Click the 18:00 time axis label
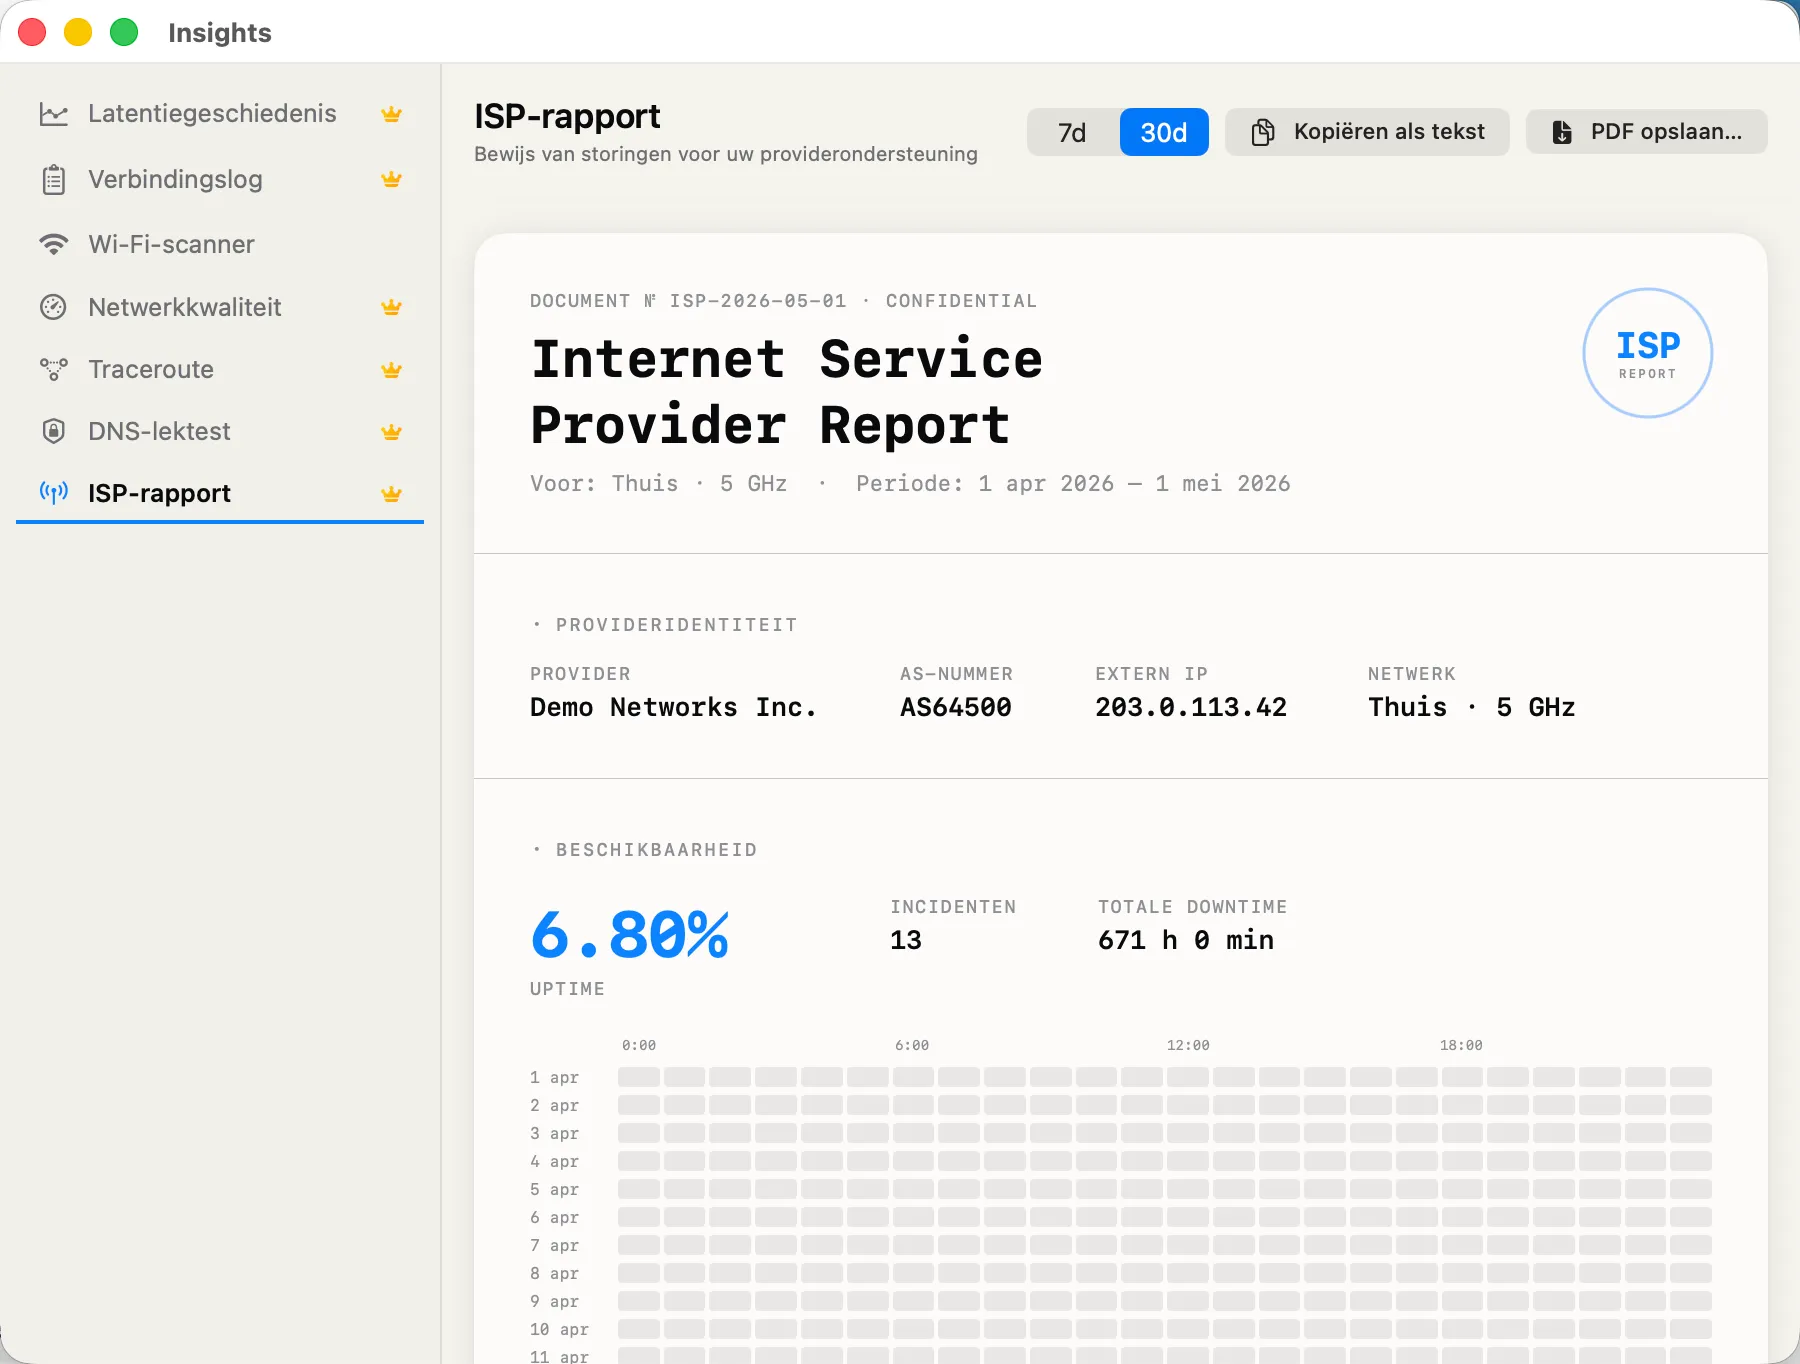 [x=1461, y=1045]
